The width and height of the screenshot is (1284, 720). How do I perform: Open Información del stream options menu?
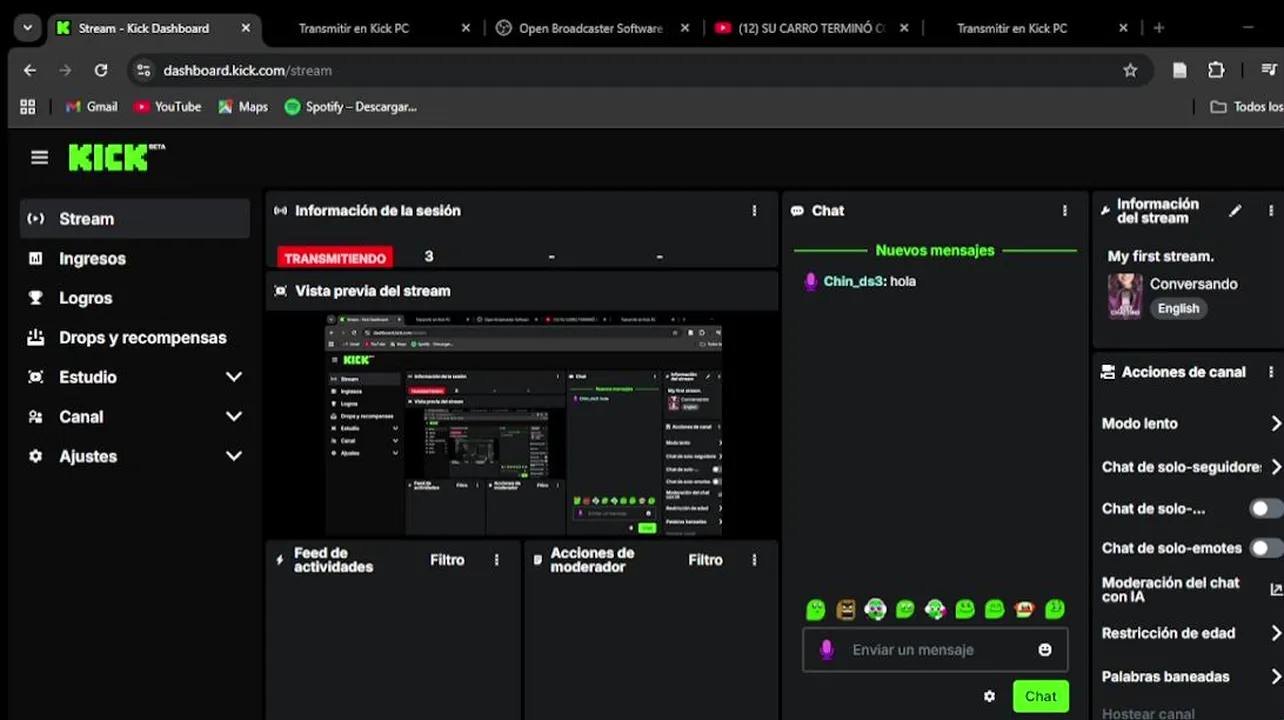pyautogui.click(x=1271, y=211)
